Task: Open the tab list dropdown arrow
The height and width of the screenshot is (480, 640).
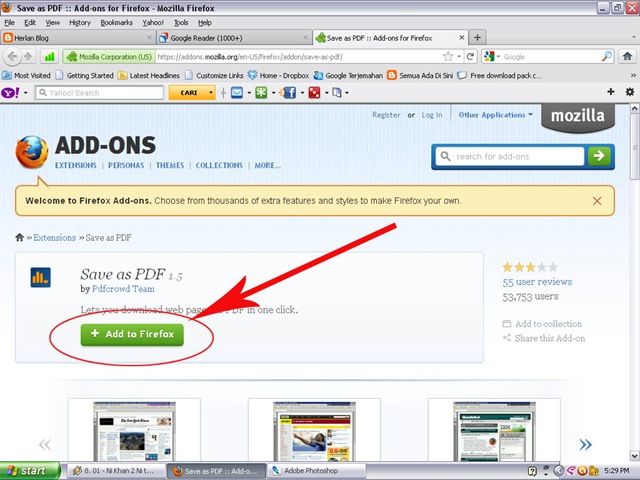Action: coord(633,38)
